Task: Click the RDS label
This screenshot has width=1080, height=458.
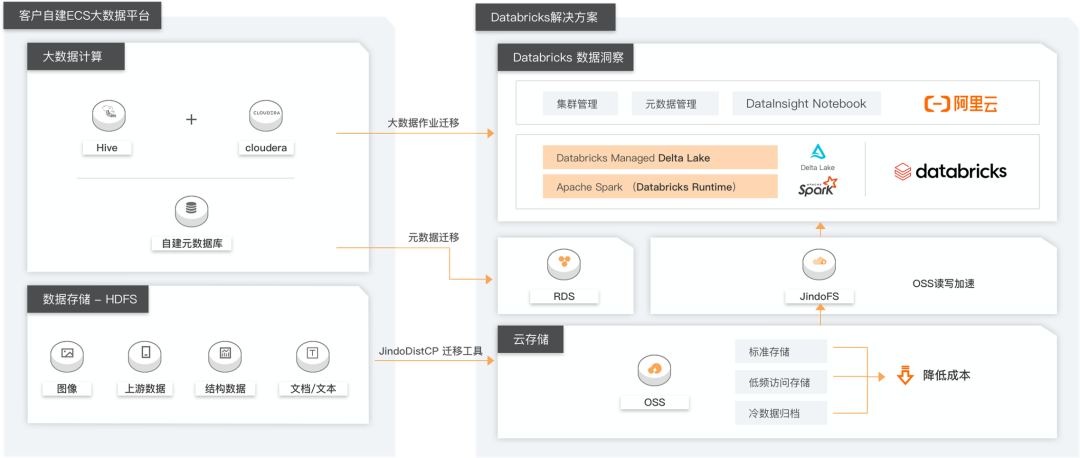Action: click(x=564, y=297)
